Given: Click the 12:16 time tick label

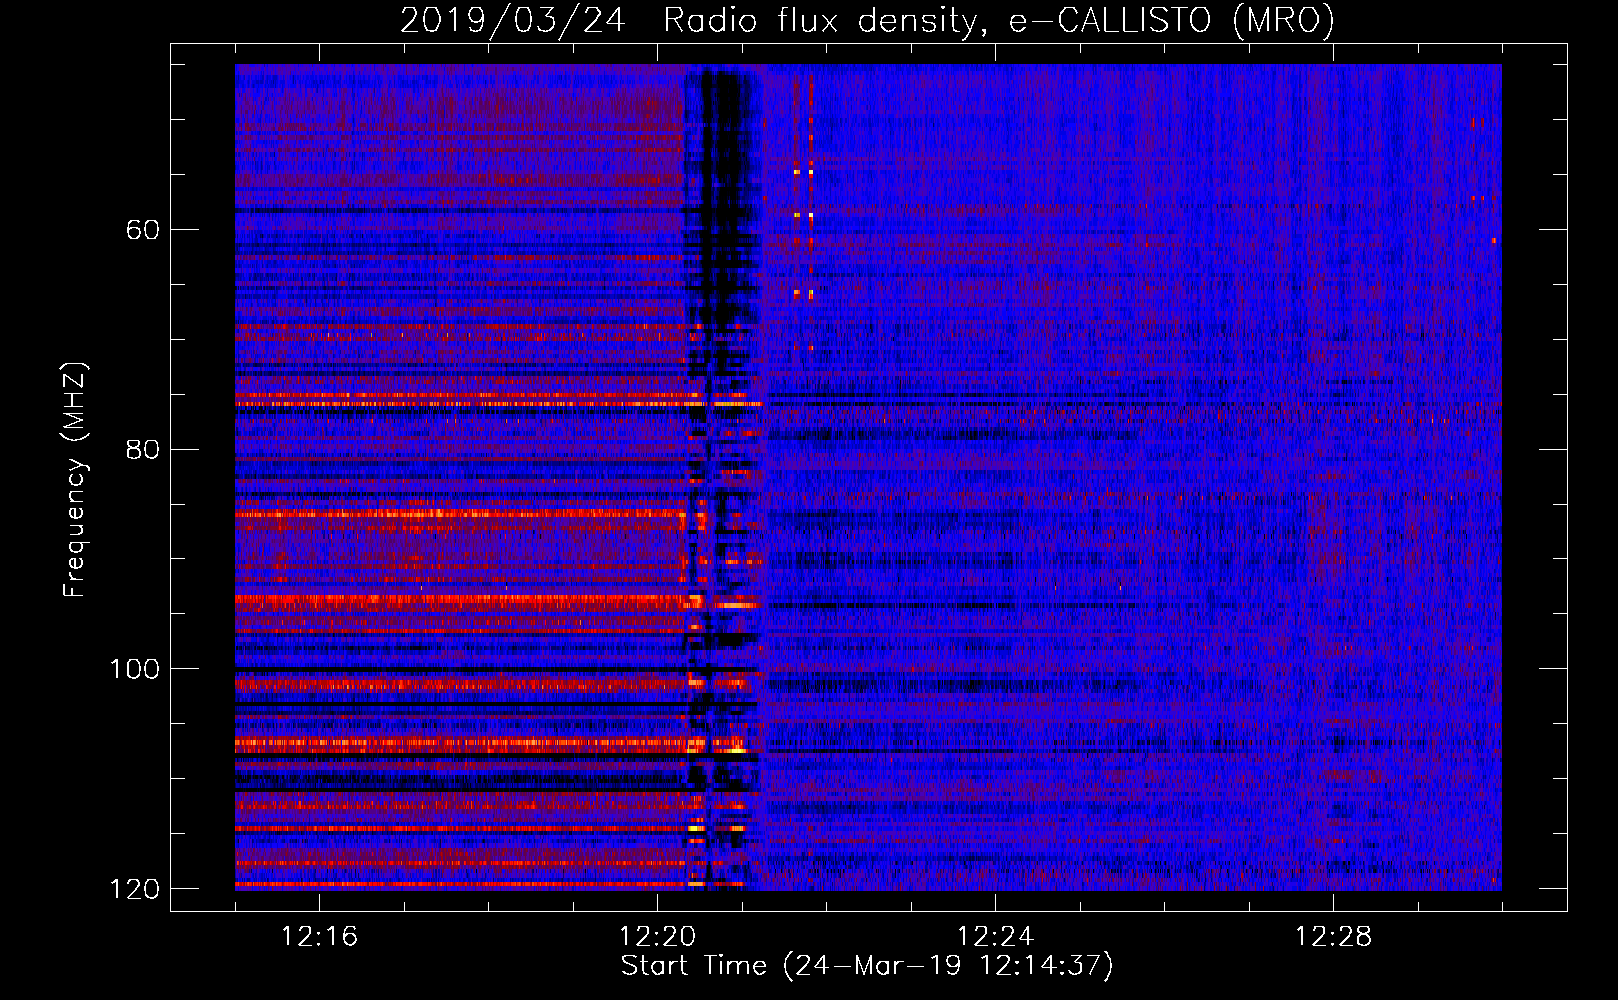Looking at the screenshot, I should point(319,937).
